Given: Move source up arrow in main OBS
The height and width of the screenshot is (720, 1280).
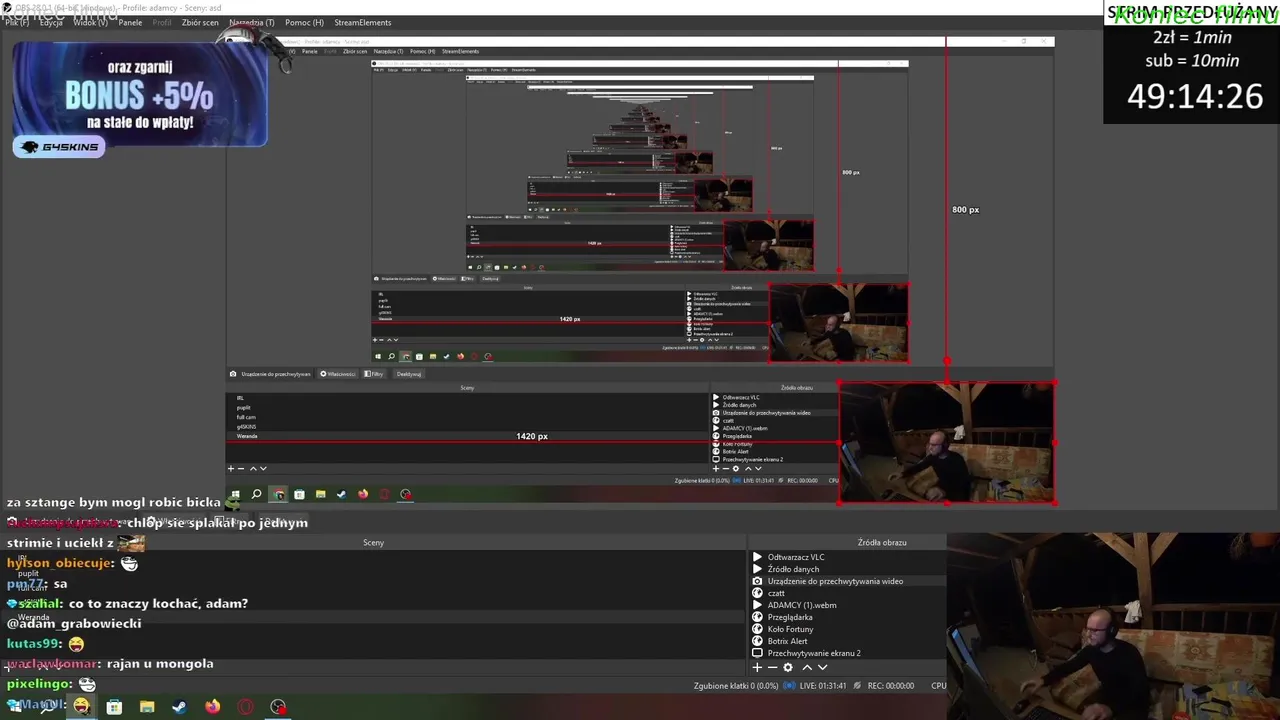Looking at the screenshot, I should (807, 667).
